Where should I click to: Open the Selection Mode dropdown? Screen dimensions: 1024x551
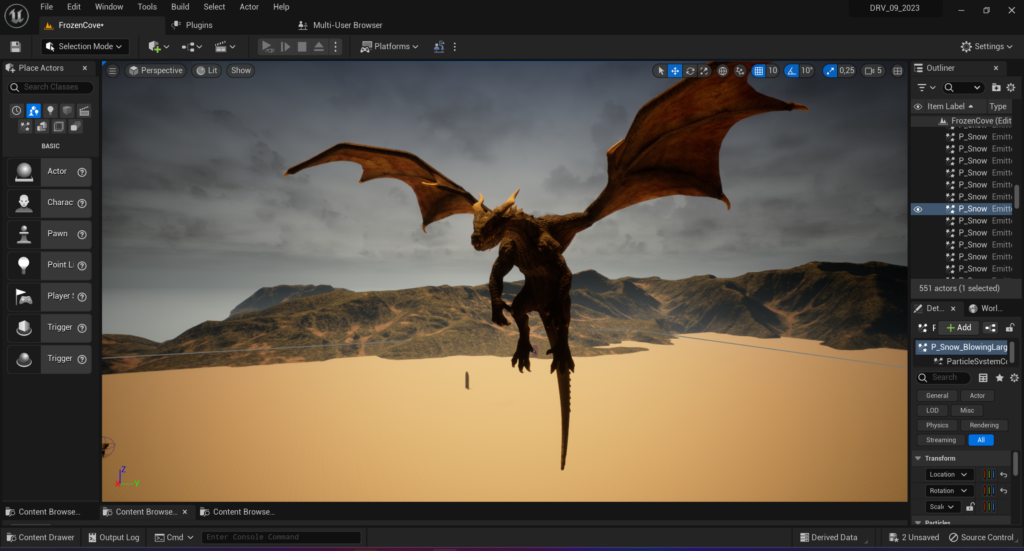coord(85,46)
